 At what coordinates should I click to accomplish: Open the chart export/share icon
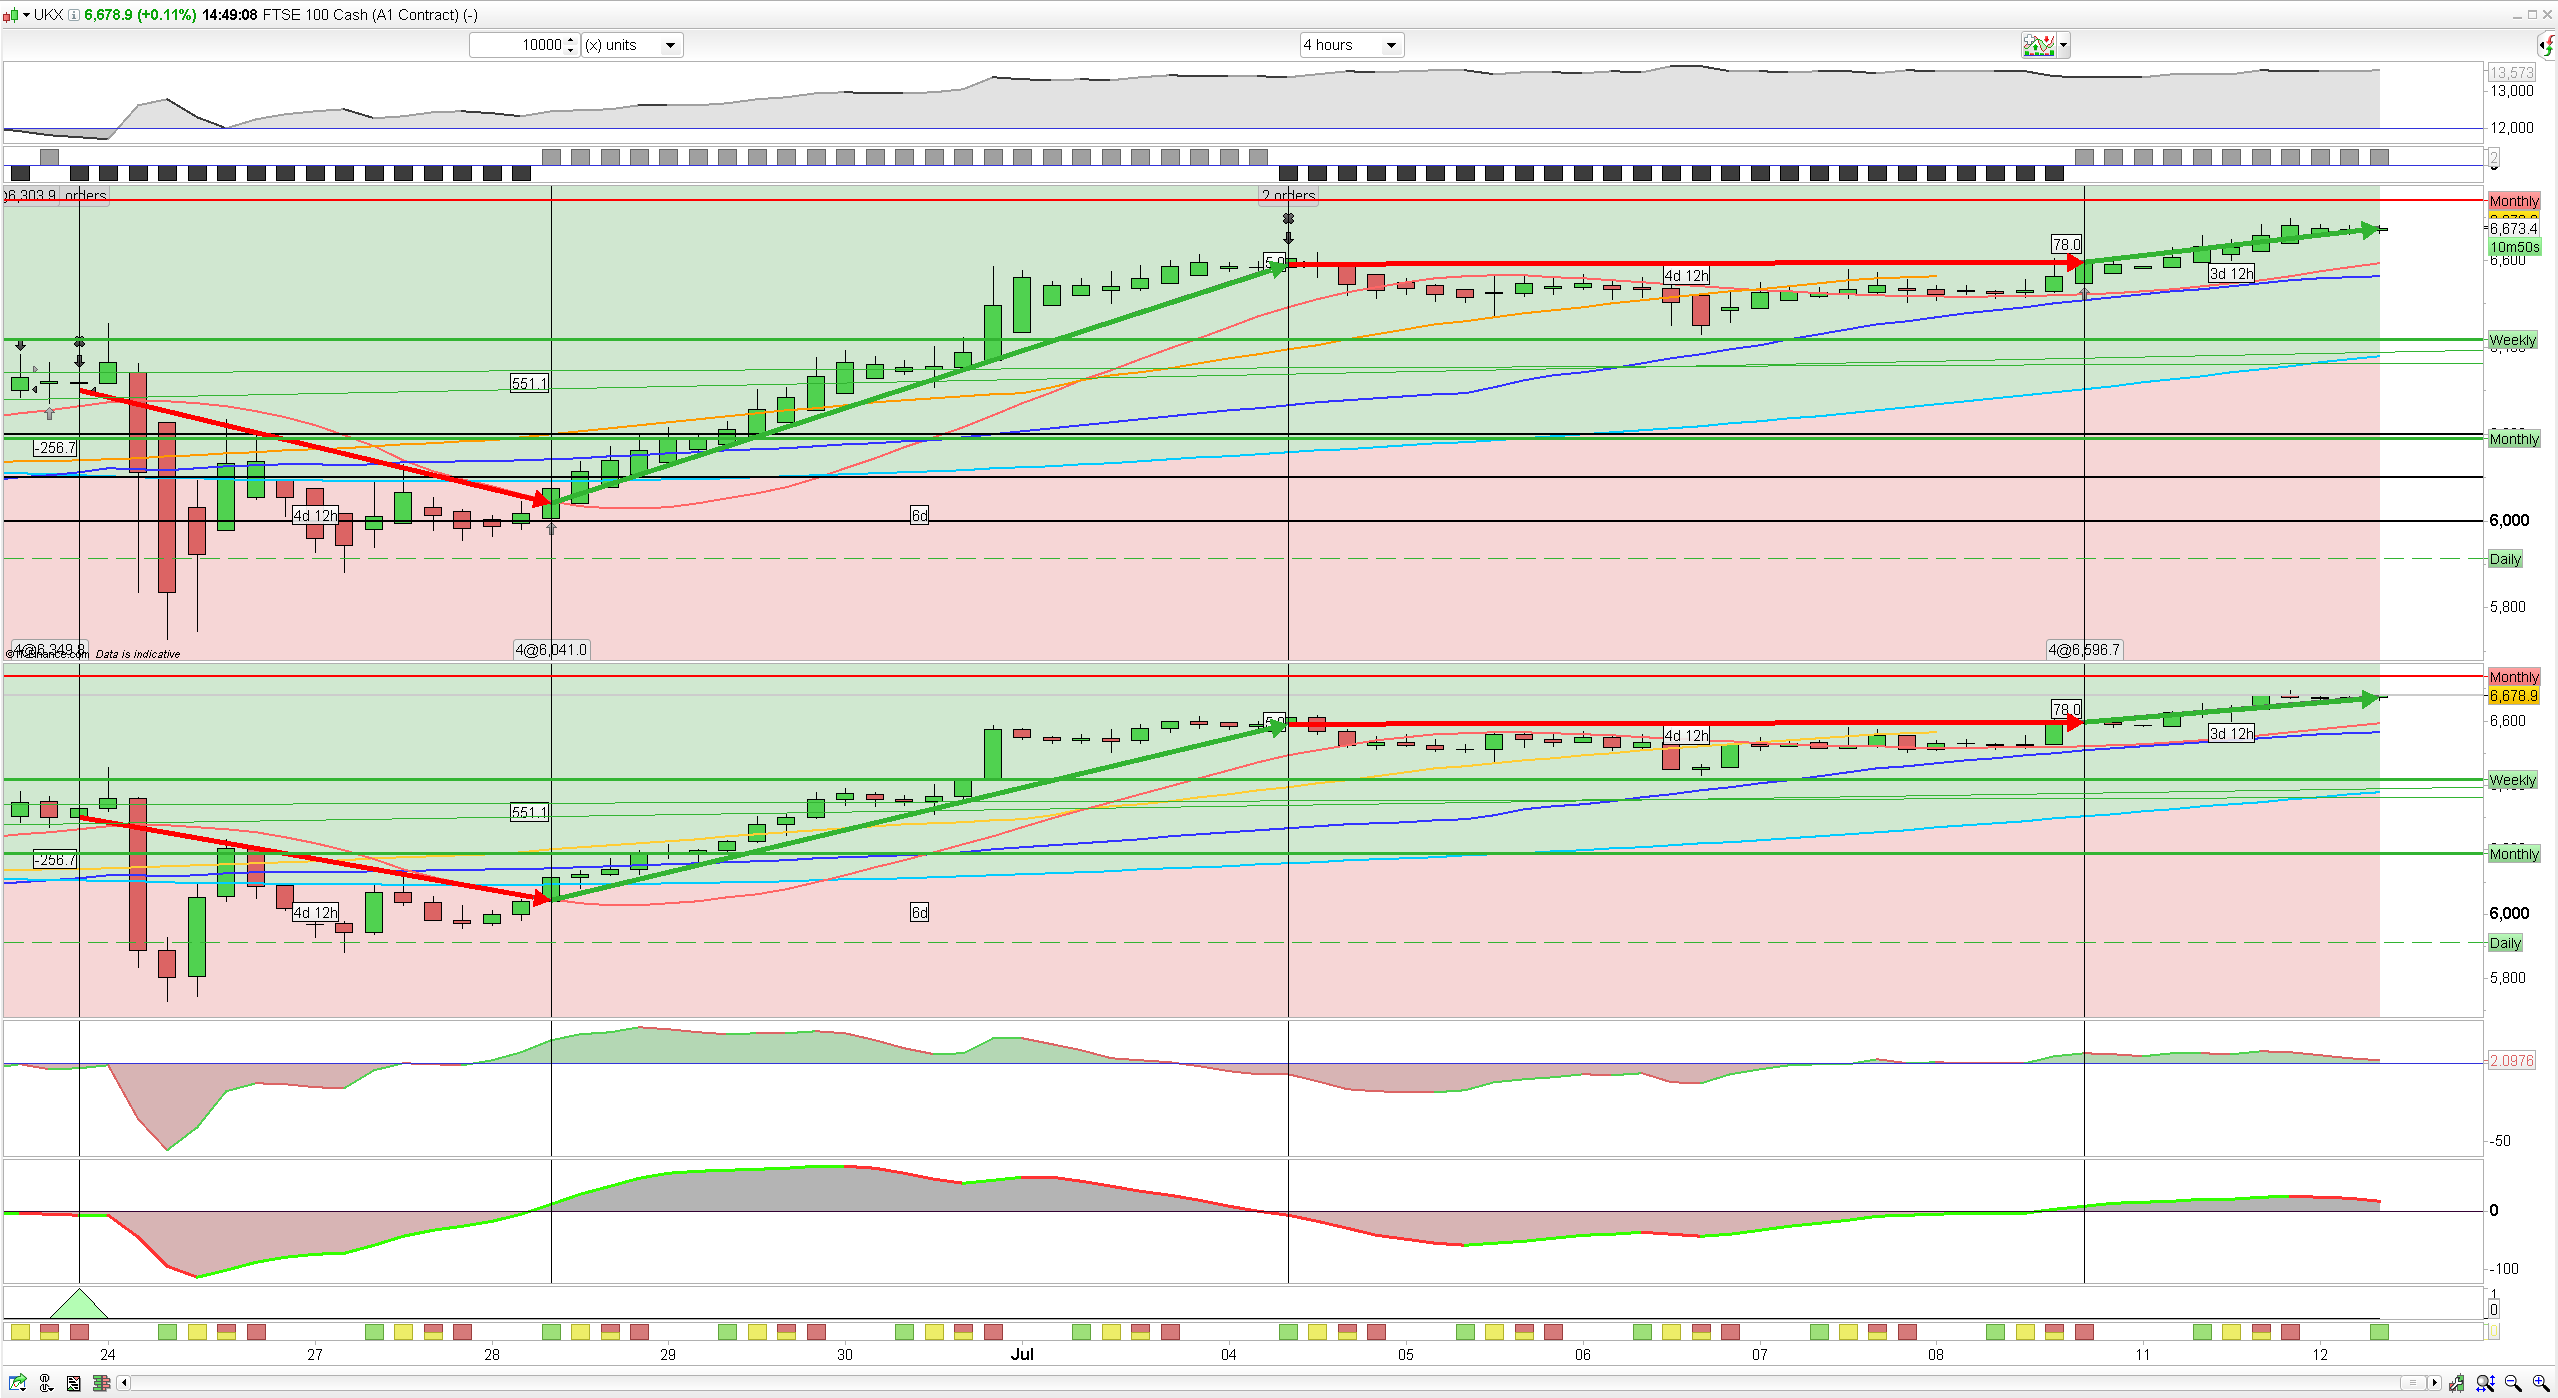tap(17, 1383)
